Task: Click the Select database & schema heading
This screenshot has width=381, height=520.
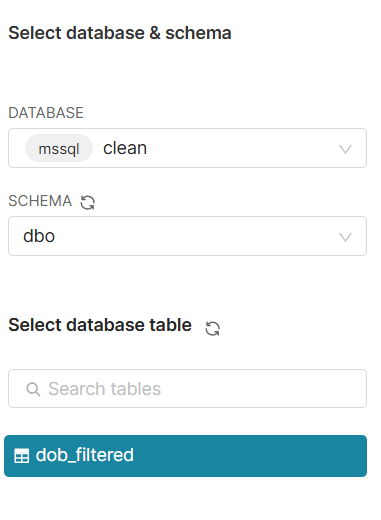Action: tap(120, 33)
